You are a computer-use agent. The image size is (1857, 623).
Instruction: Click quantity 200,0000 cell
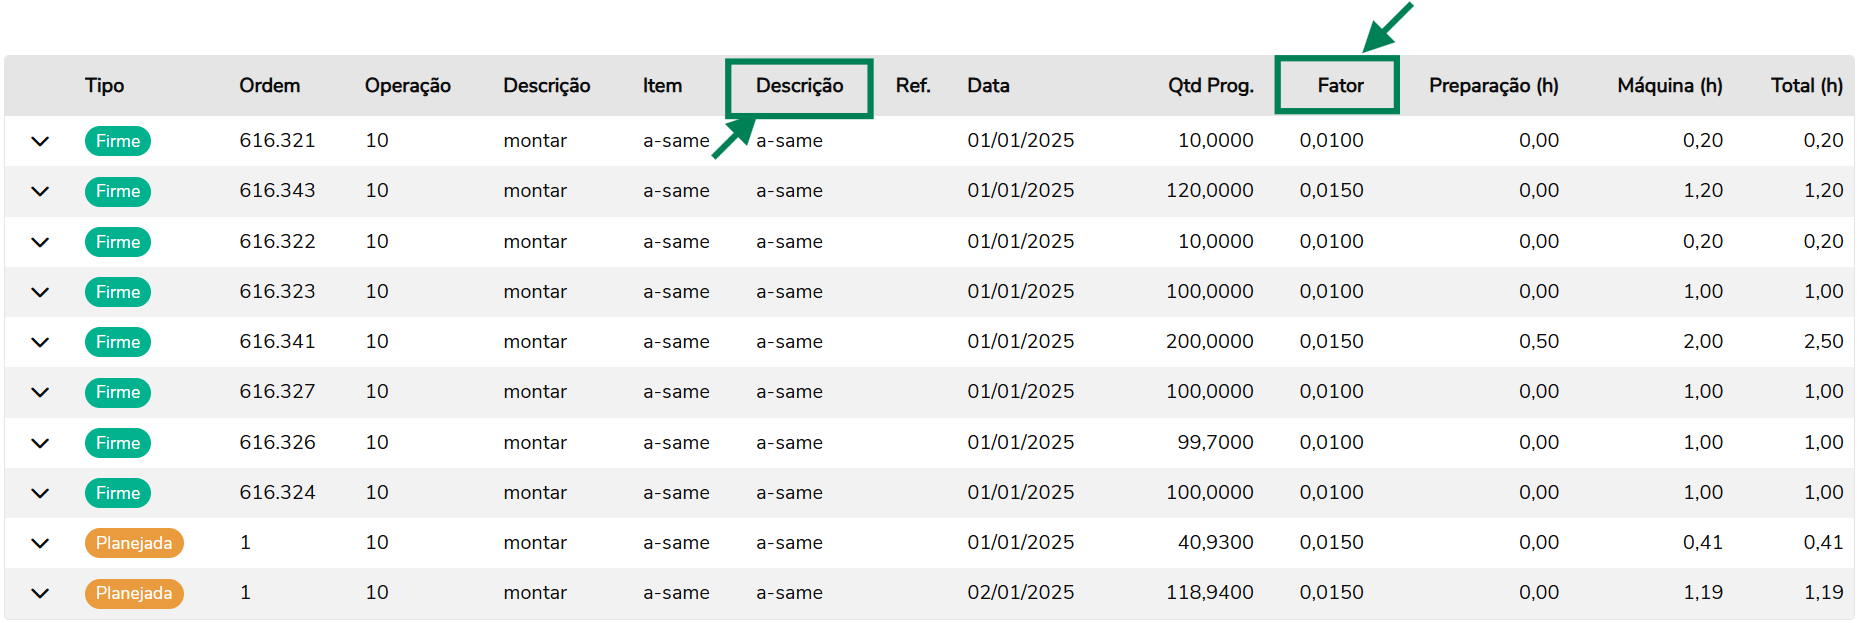(1209, 342)
